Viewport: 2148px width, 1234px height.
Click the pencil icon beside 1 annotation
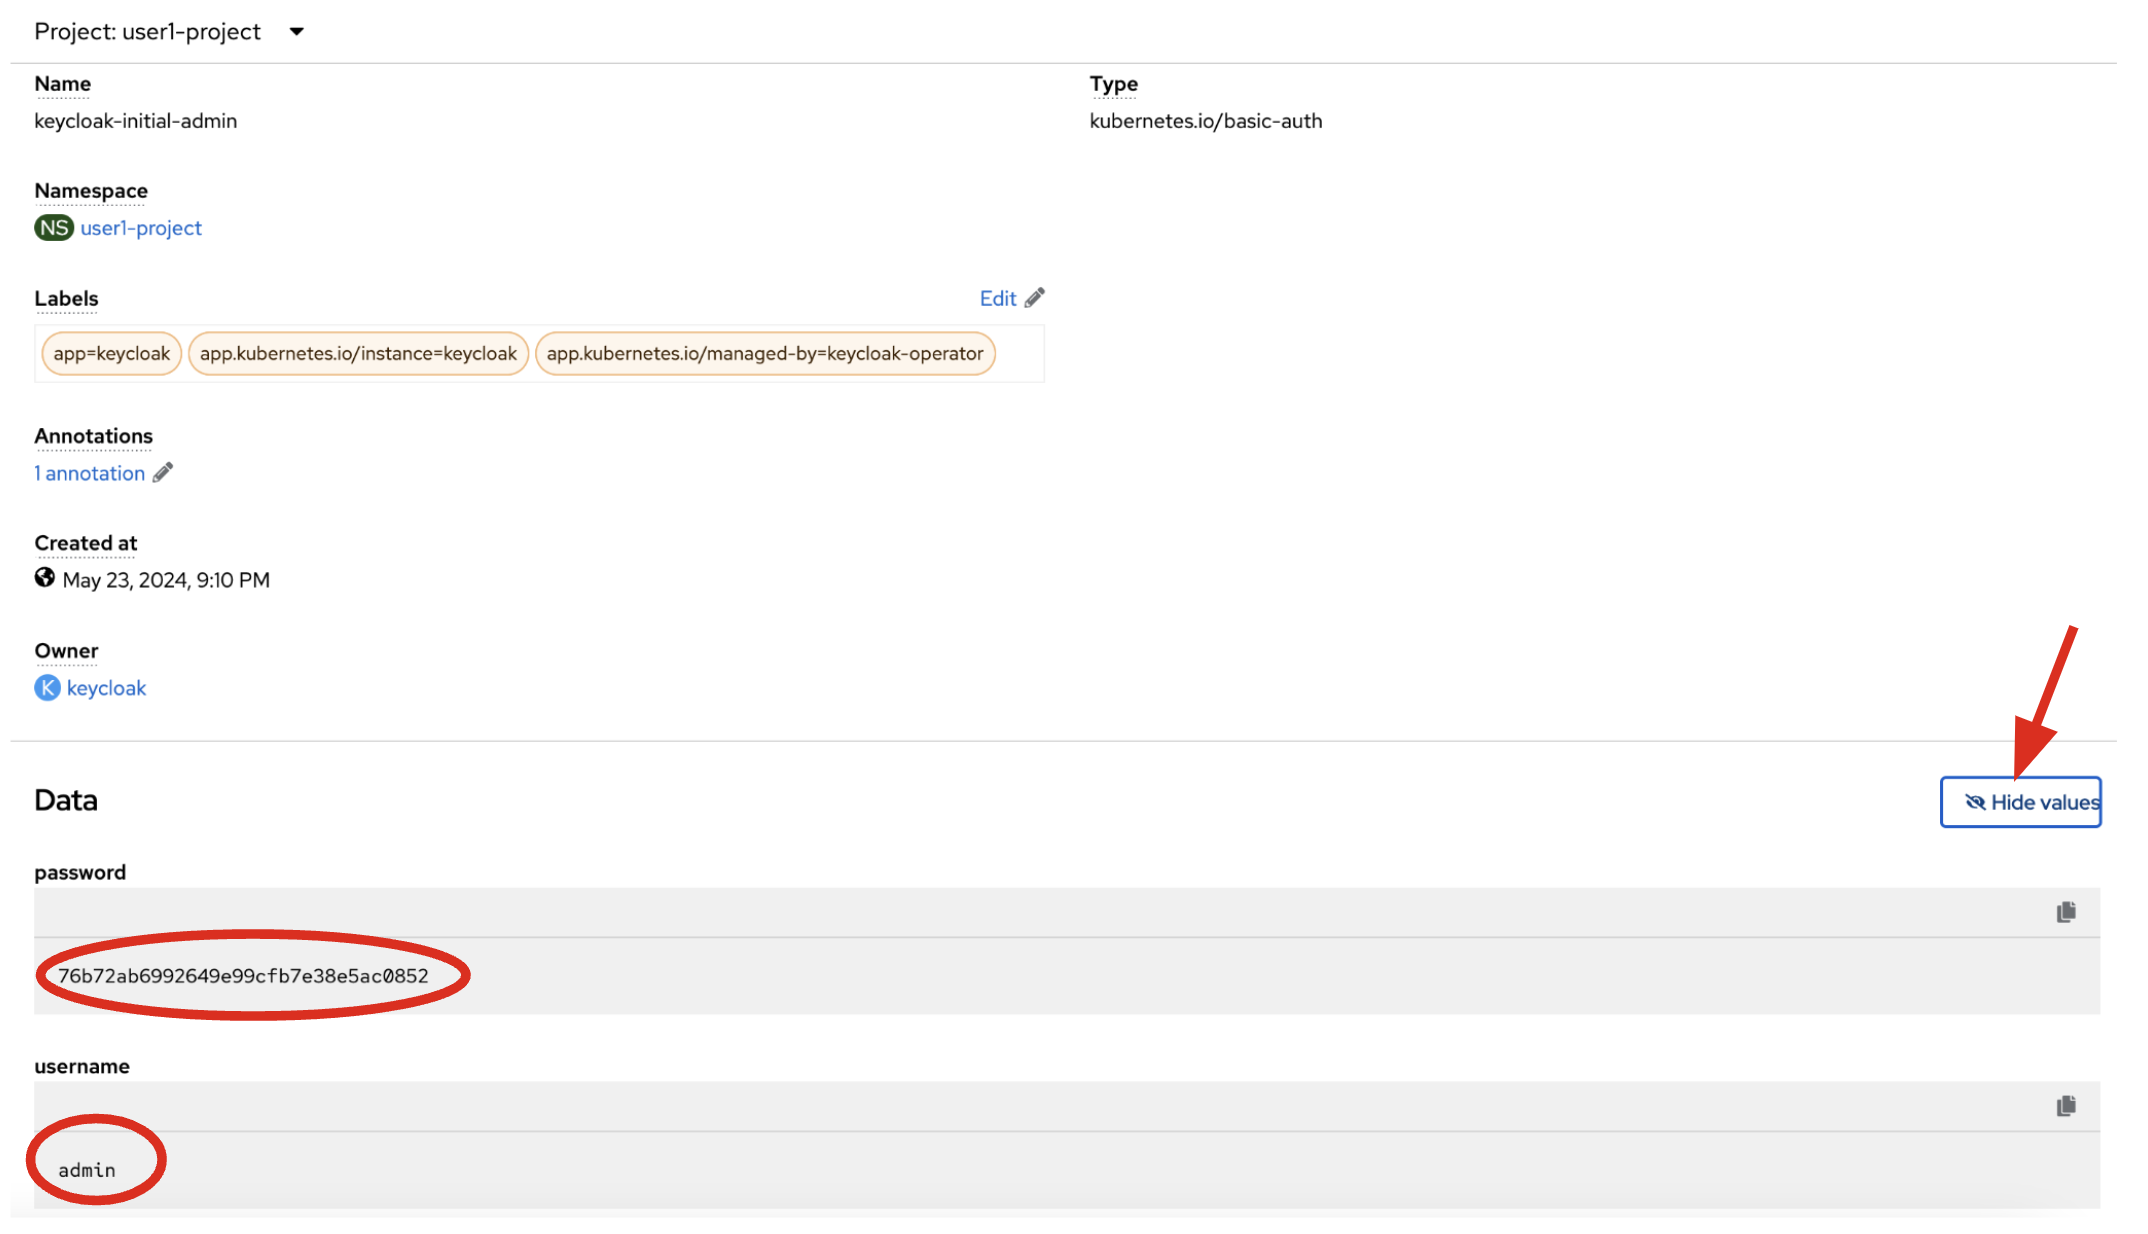tap(163, 473)
